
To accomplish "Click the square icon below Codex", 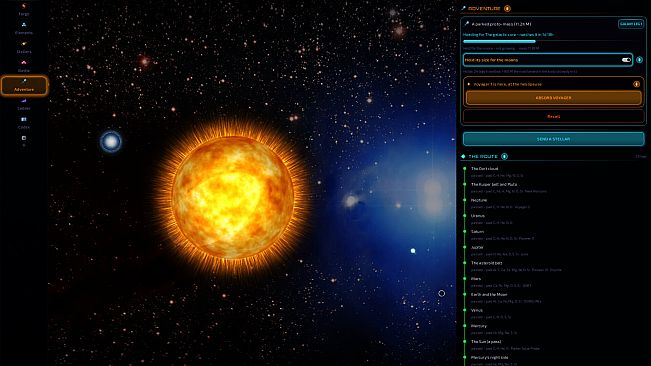I will (24, 138).
